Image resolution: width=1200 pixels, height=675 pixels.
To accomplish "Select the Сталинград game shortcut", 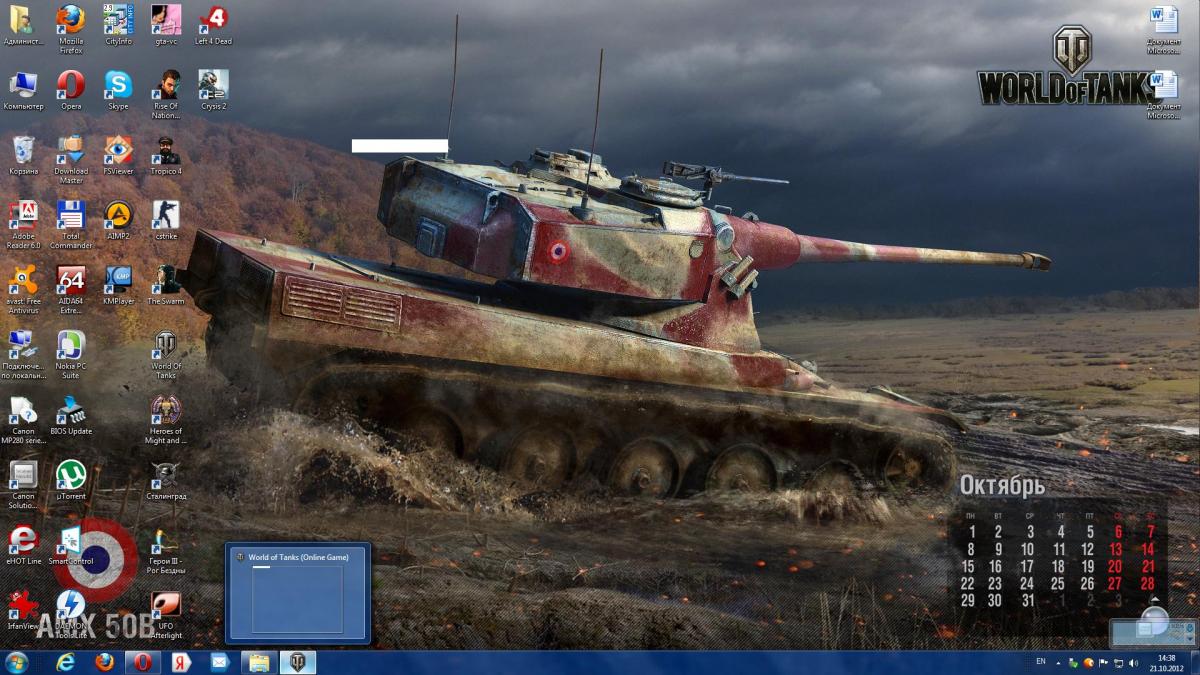I will [x=166, y=480].
